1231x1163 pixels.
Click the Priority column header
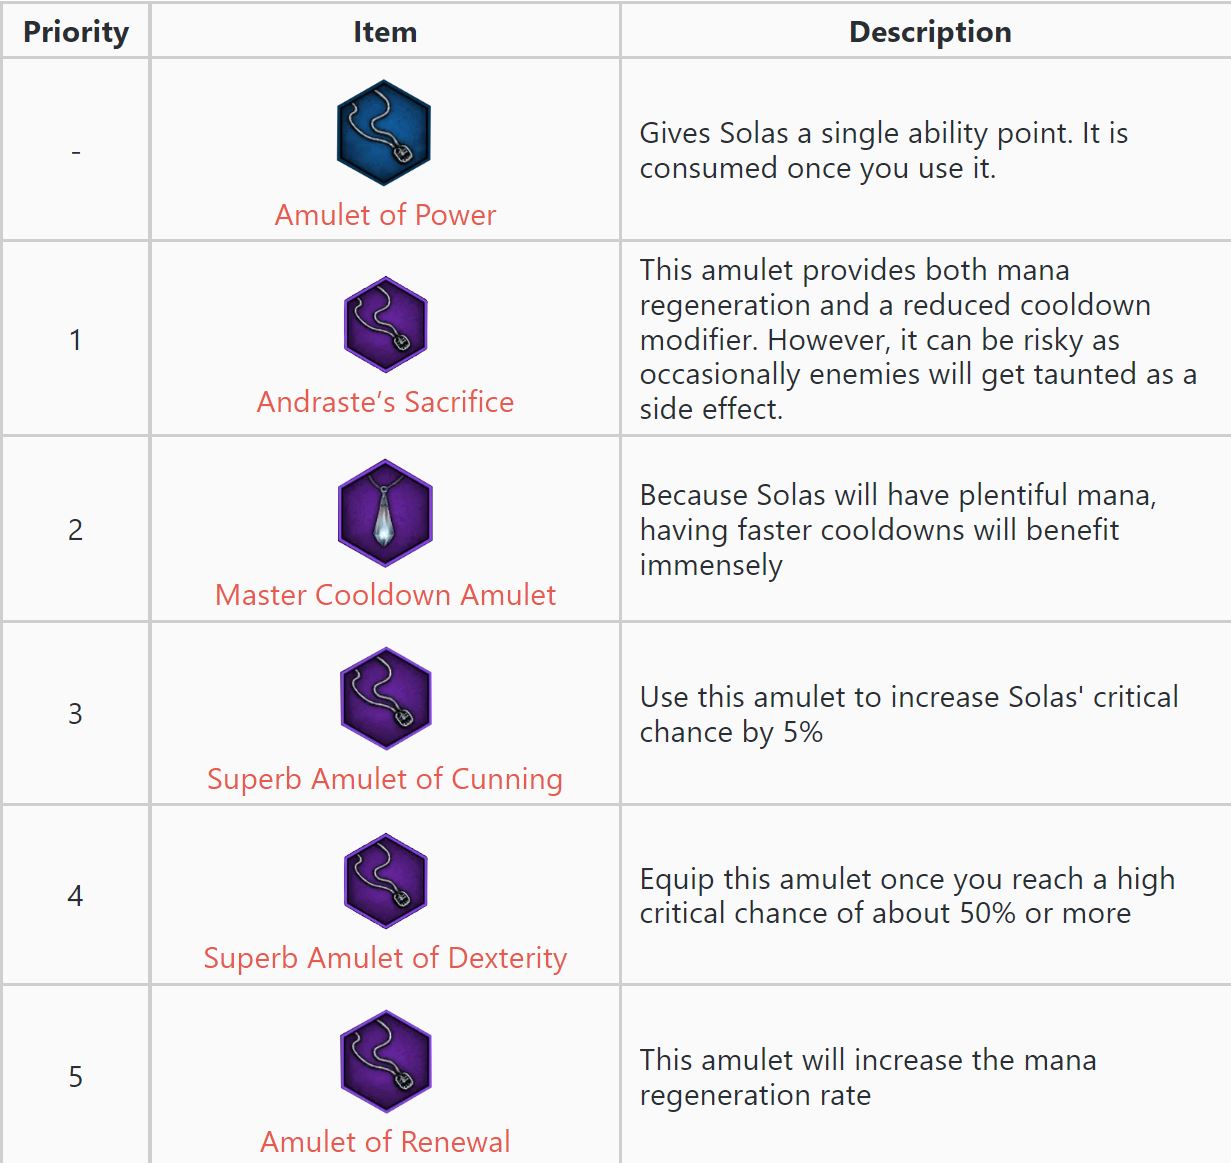[x=76, y=32]
